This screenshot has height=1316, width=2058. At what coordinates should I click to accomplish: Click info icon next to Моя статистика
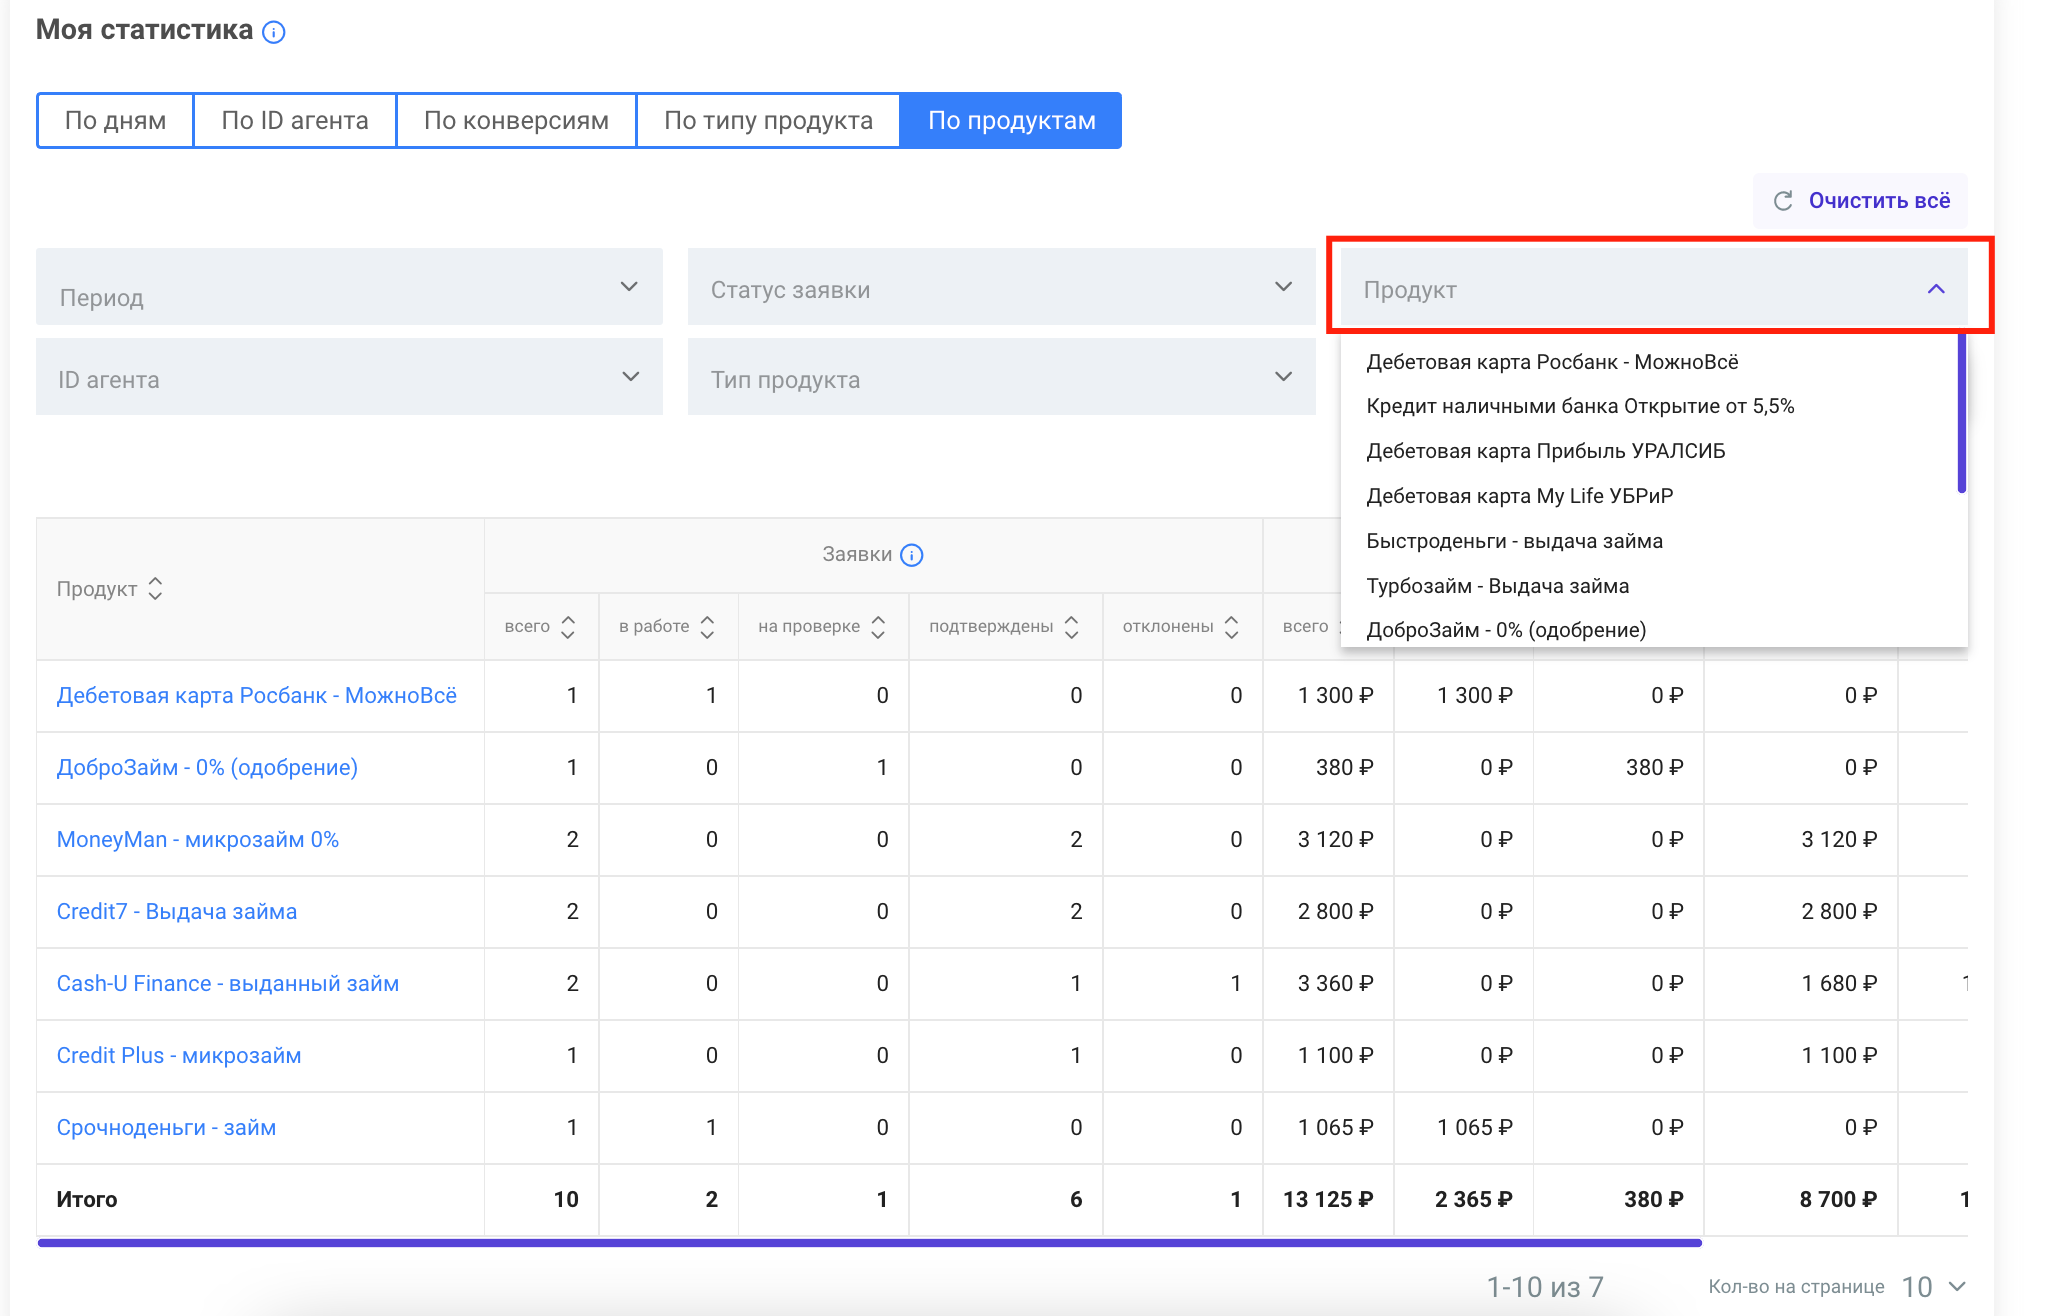pyautogui.click(x=273, y=32)
